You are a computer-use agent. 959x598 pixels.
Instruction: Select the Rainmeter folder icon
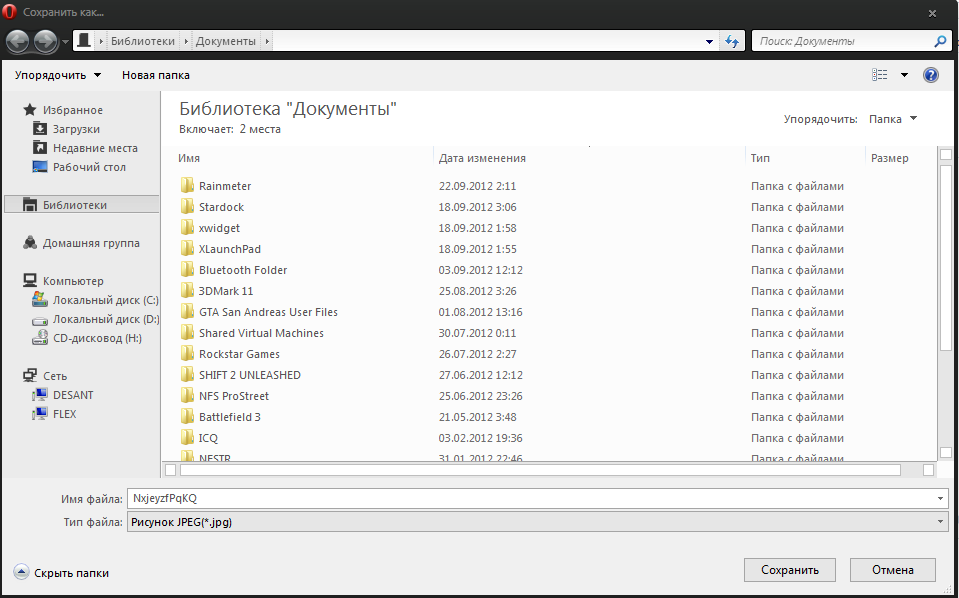click(187, 185)
